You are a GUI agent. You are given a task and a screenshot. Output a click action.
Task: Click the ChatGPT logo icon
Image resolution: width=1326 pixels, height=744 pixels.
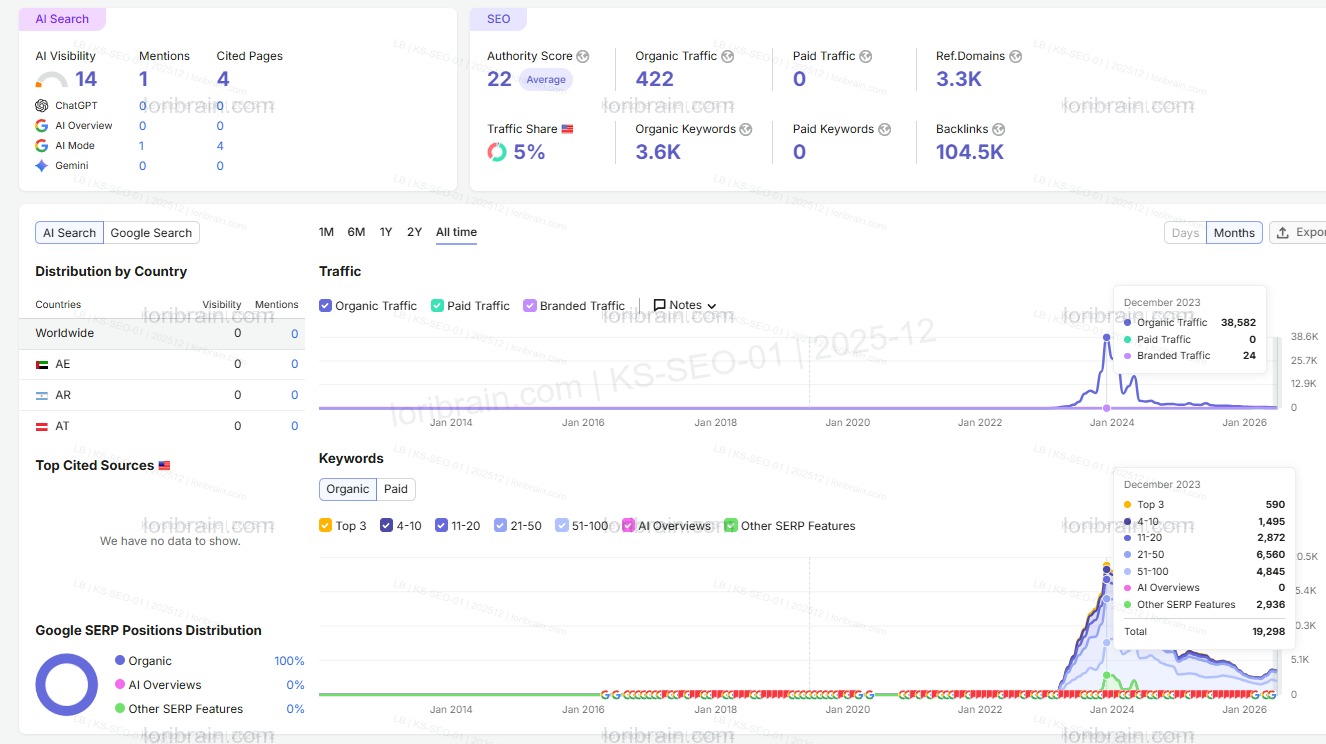click(x=41, y=106)
